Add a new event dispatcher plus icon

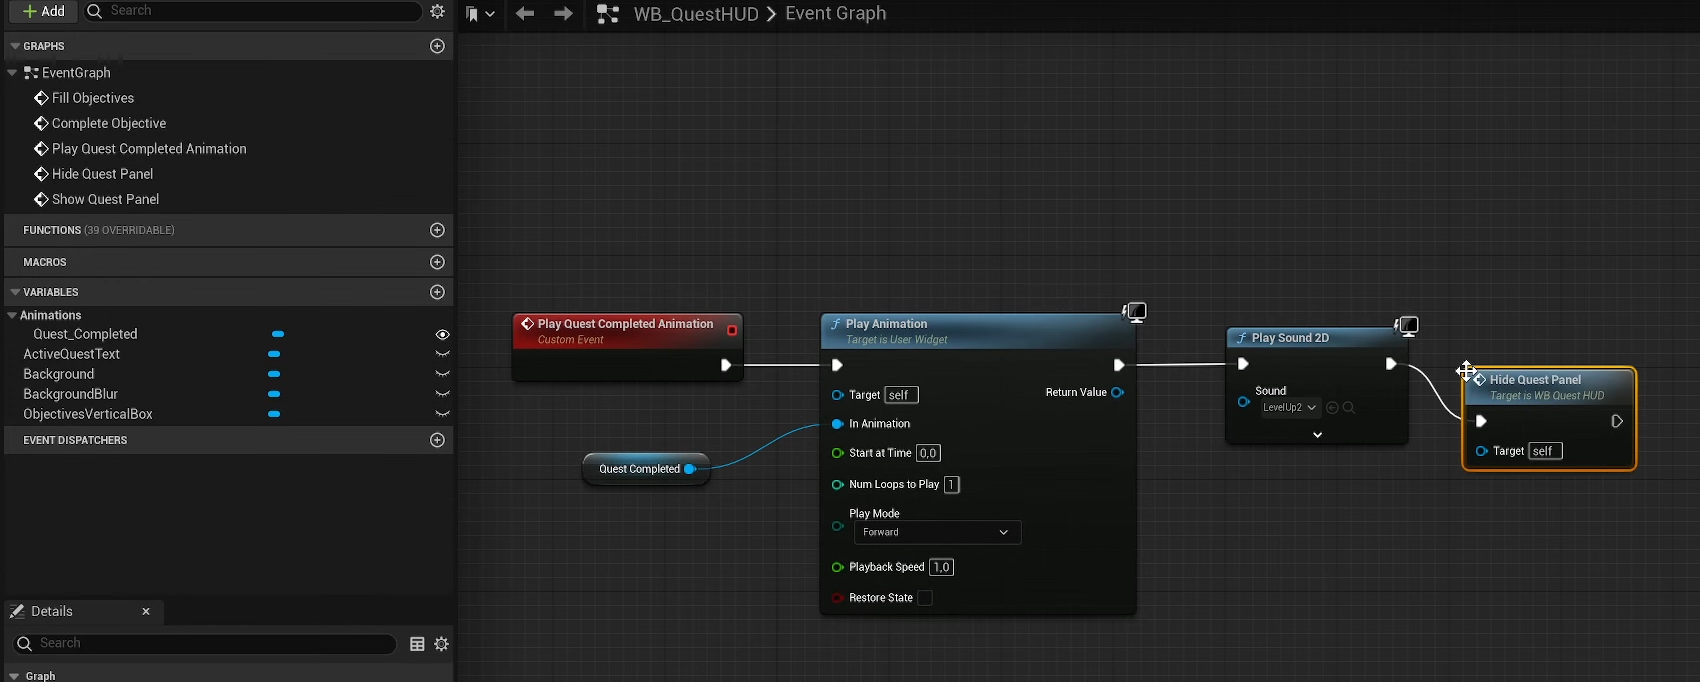(437, 440)
